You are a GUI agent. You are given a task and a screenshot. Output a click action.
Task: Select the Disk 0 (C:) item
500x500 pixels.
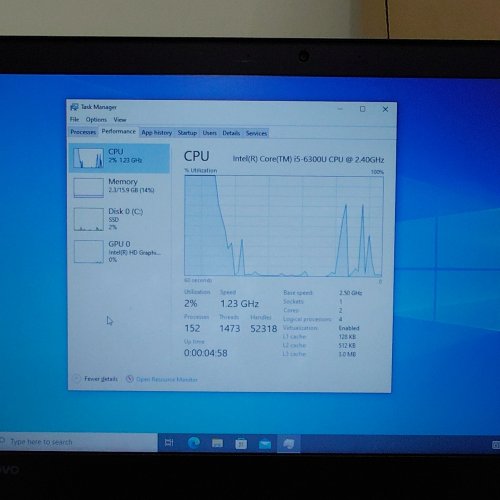click(x=119, y=219)
